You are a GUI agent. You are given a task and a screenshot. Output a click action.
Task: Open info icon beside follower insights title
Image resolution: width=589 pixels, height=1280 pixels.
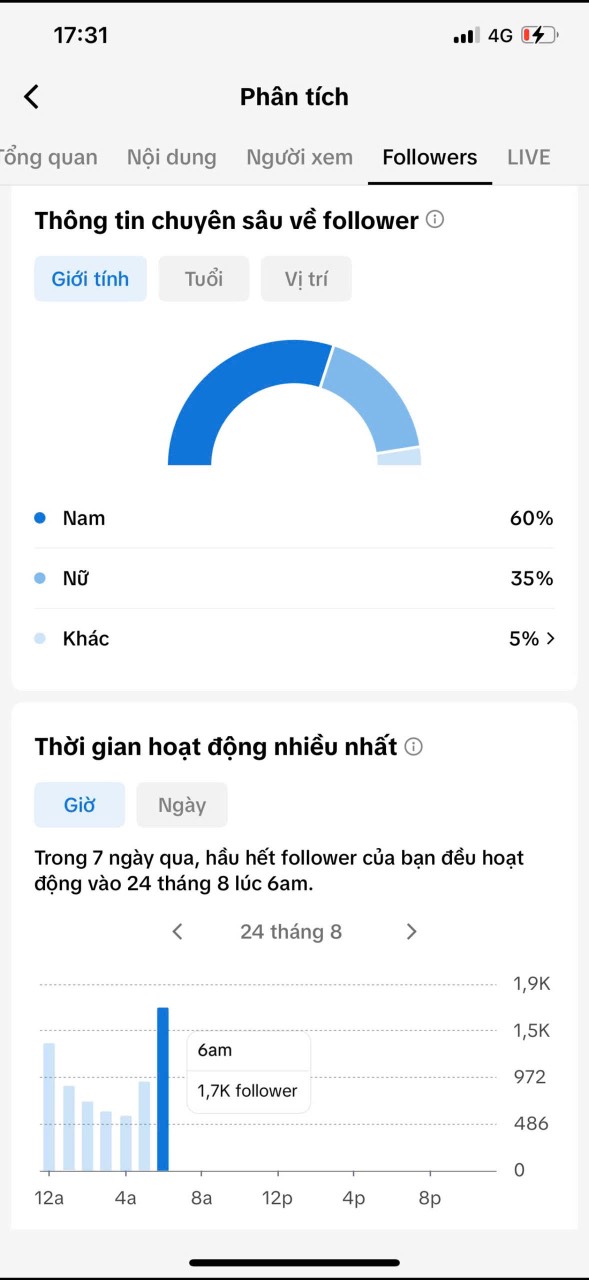(435, 219)
